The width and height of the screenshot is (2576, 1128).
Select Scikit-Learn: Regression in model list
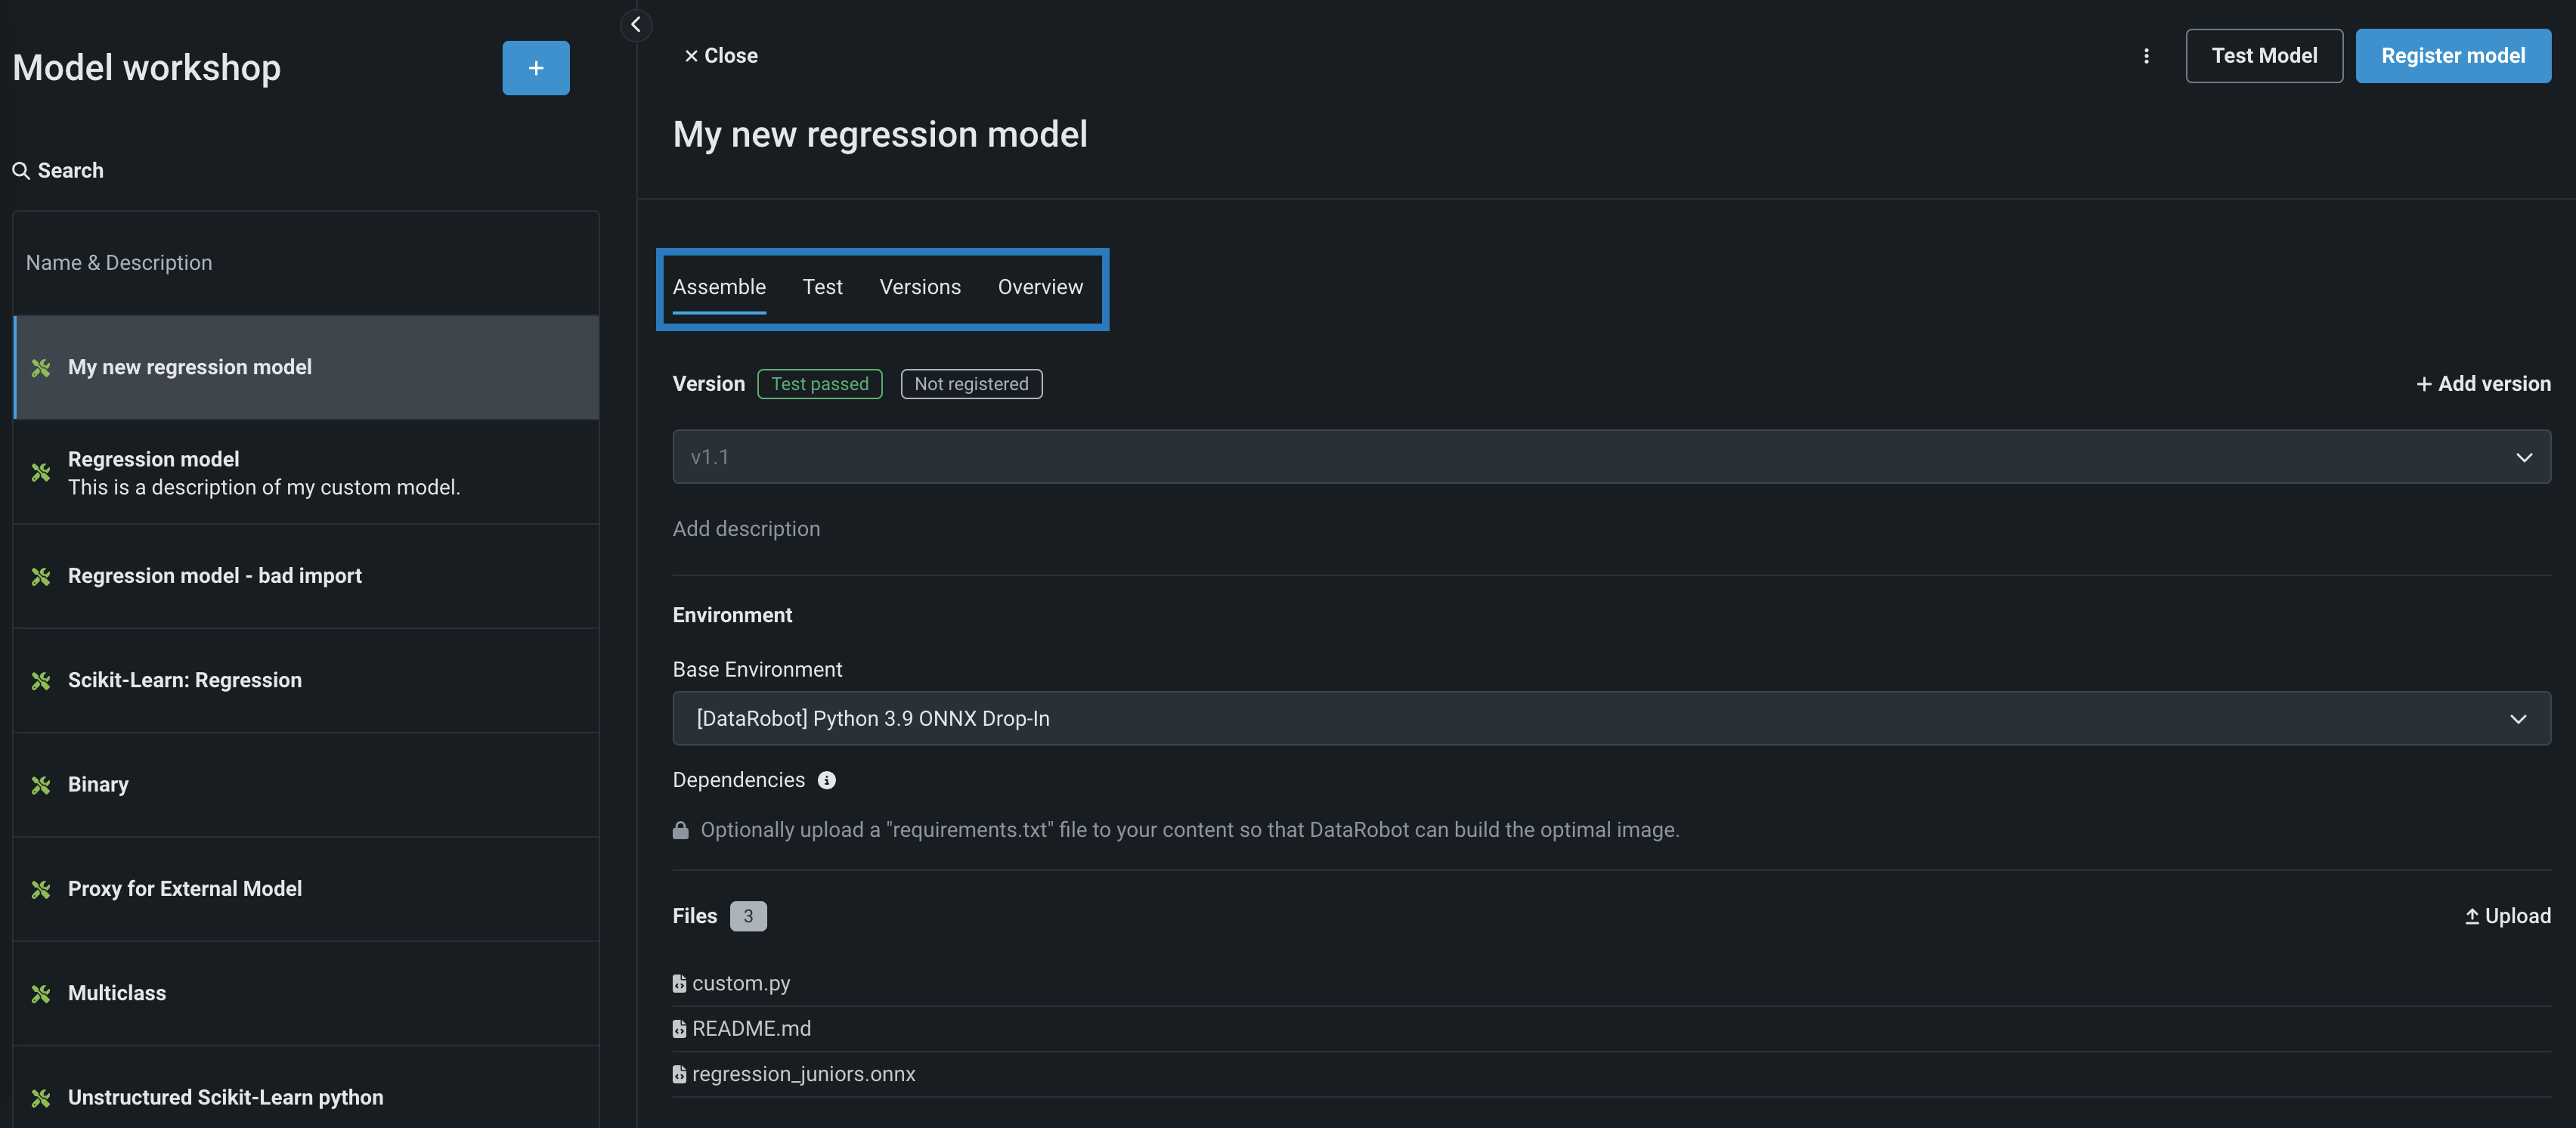(x=185, y=680)
